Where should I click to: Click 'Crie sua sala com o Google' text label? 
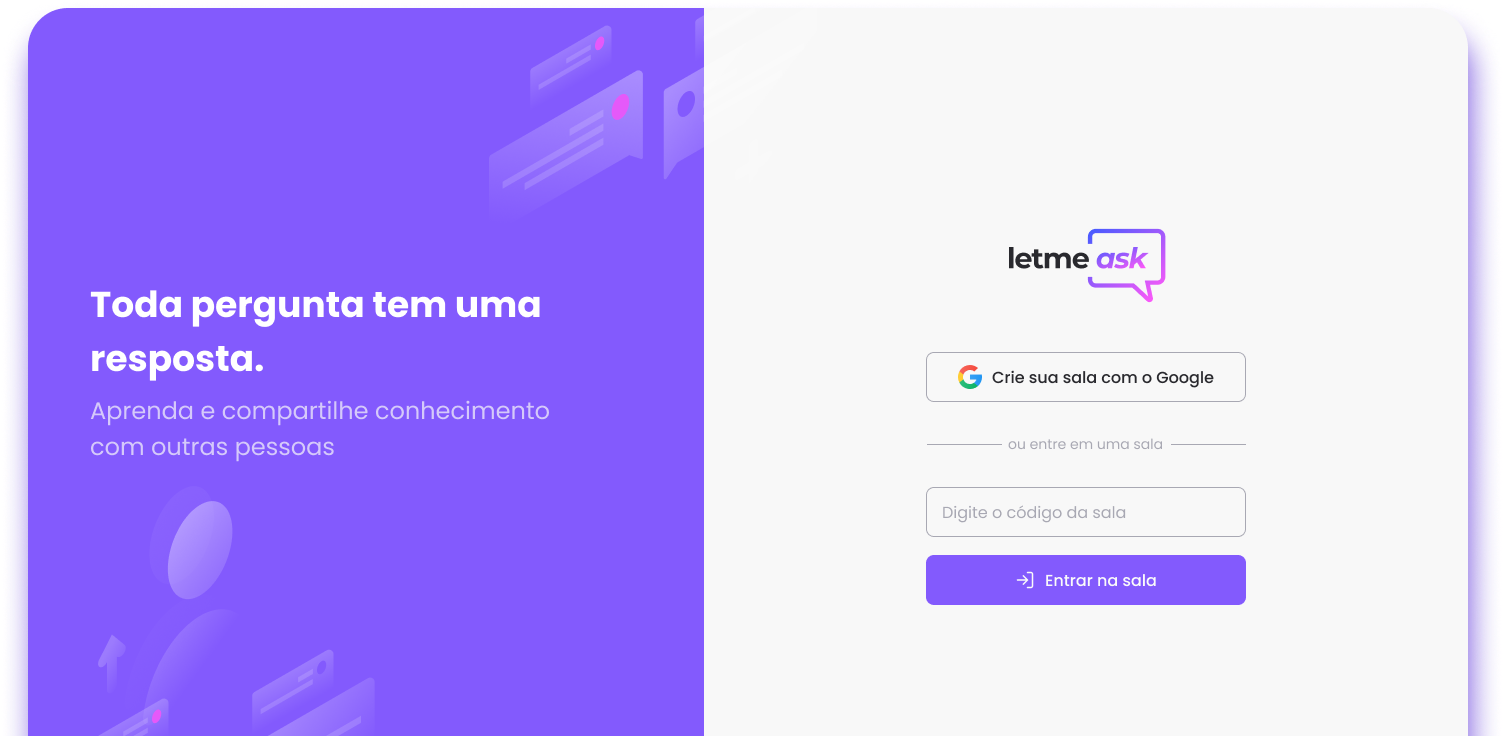1103,377
